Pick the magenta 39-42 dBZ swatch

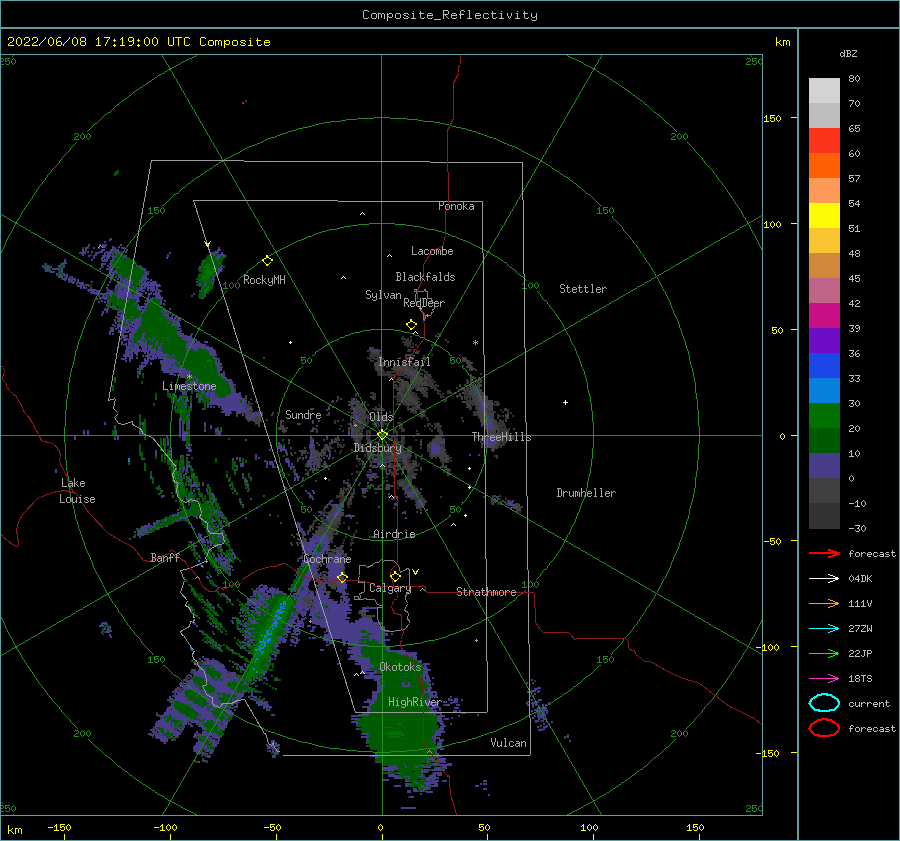point(824,316)
